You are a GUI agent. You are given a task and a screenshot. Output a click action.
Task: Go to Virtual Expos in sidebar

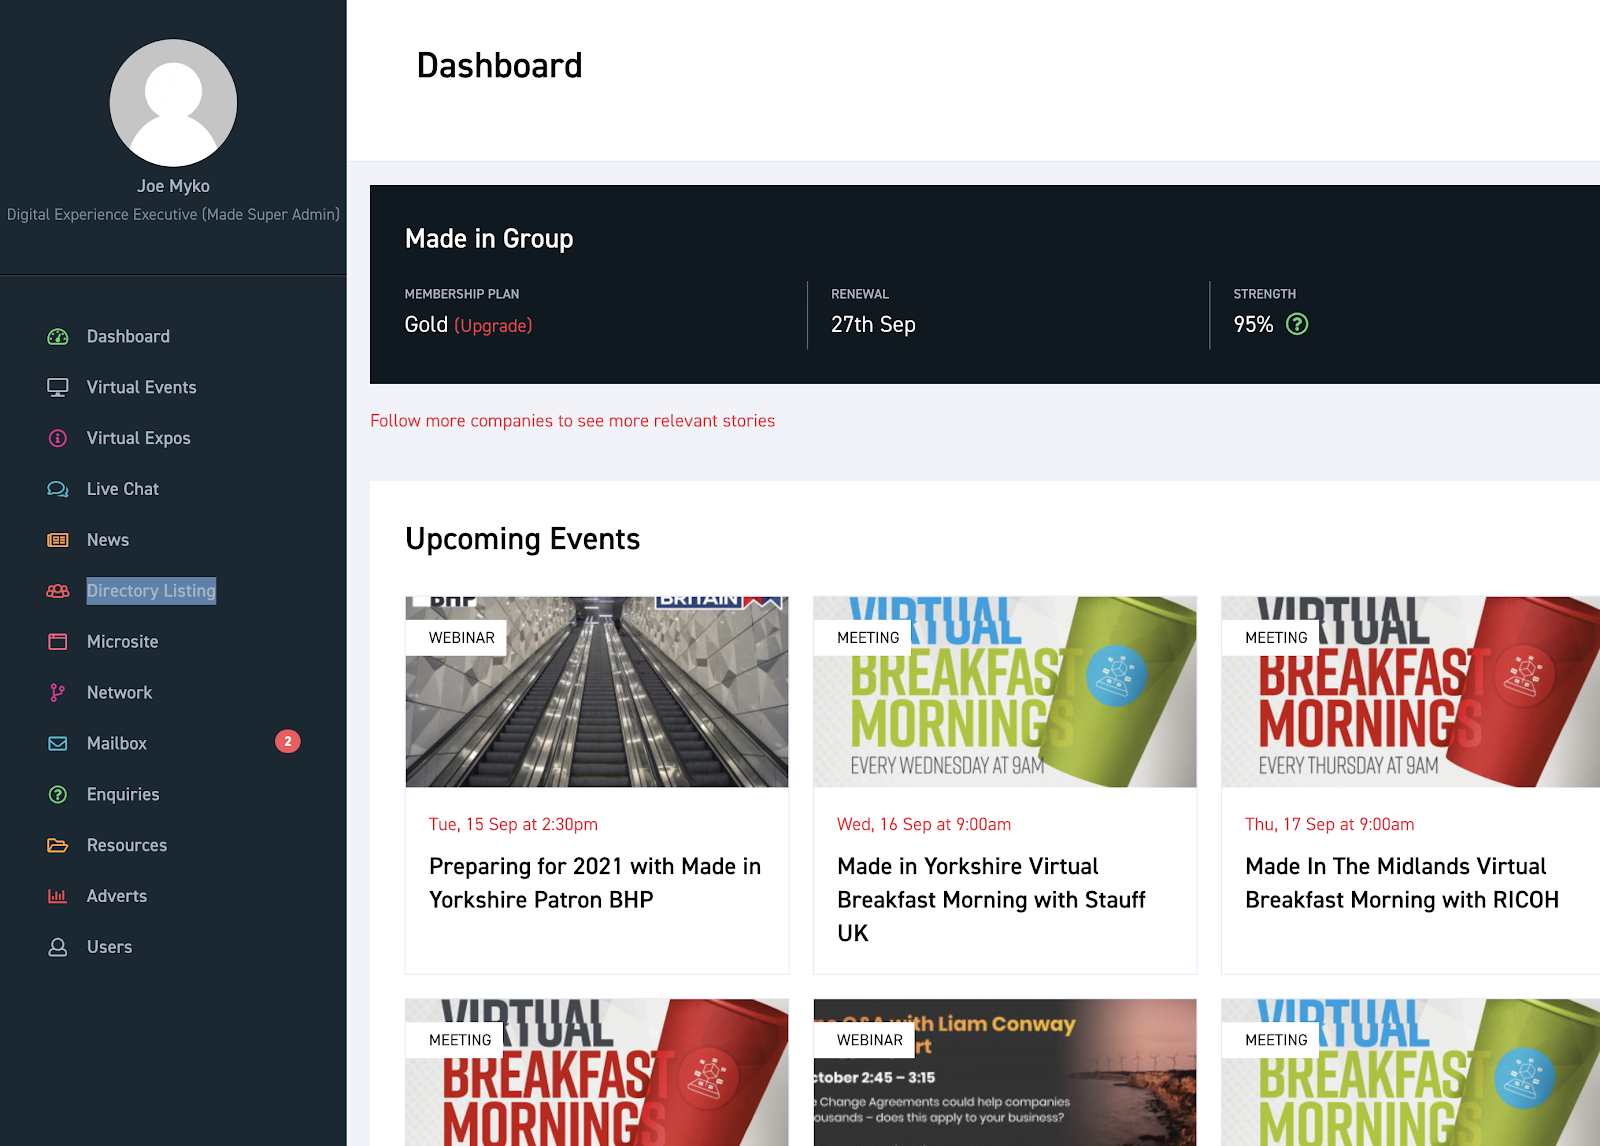click(138, 439)
